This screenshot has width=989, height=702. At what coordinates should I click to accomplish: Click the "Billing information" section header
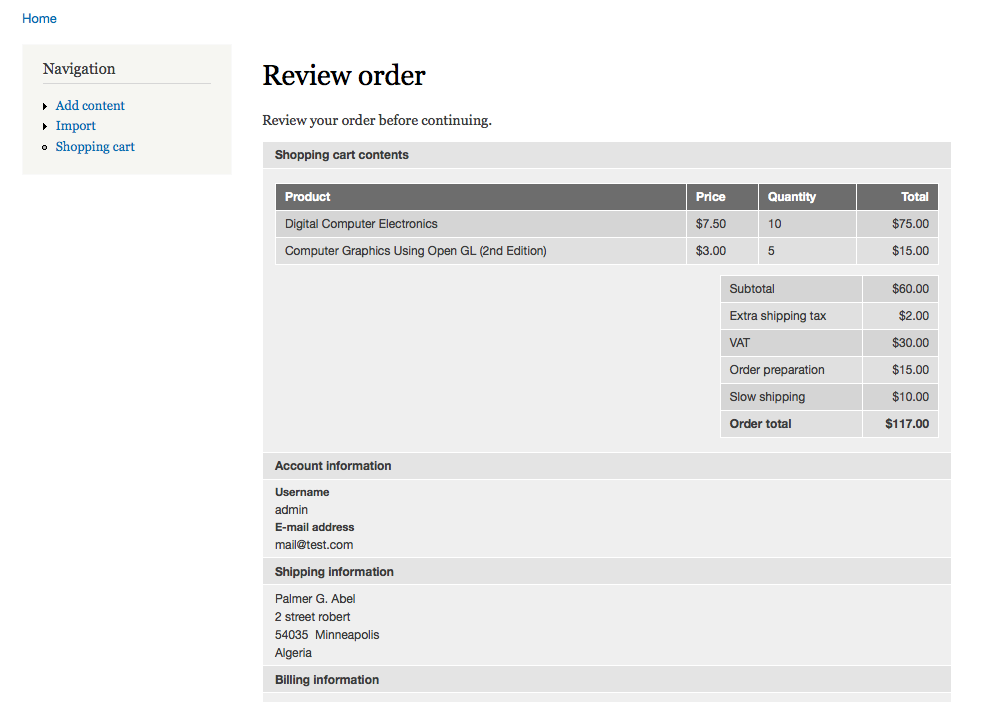pyautogui.click(x=607, y=680)
